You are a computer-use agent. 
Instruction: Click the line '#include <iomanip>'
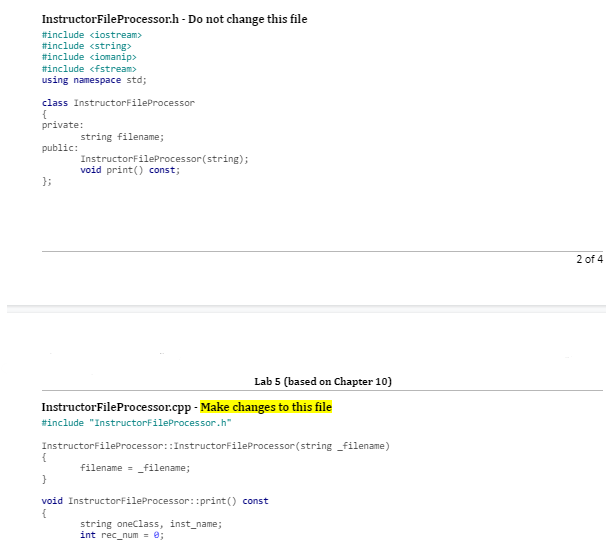tap(89, 57)
